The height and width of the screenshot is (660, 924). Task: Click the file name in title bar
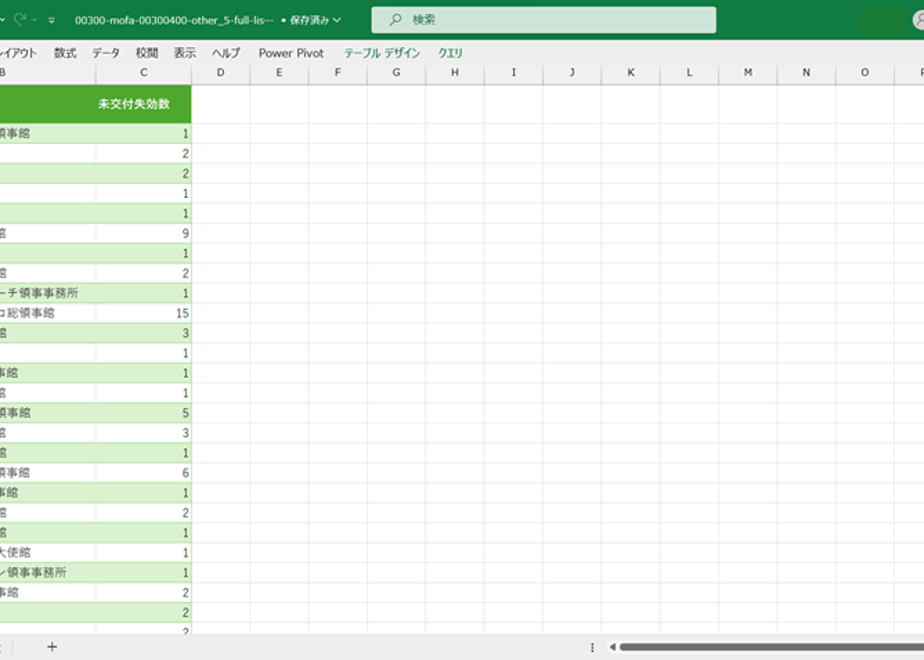pyautogui.click(x=174, y=20)
